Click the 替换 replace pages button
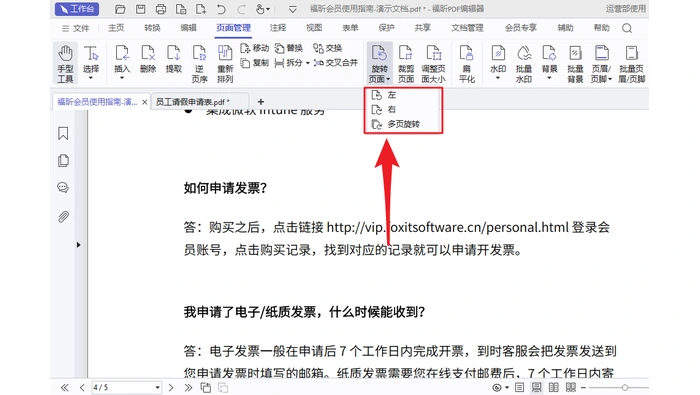The image size is (700, 395). coord(289,48)
